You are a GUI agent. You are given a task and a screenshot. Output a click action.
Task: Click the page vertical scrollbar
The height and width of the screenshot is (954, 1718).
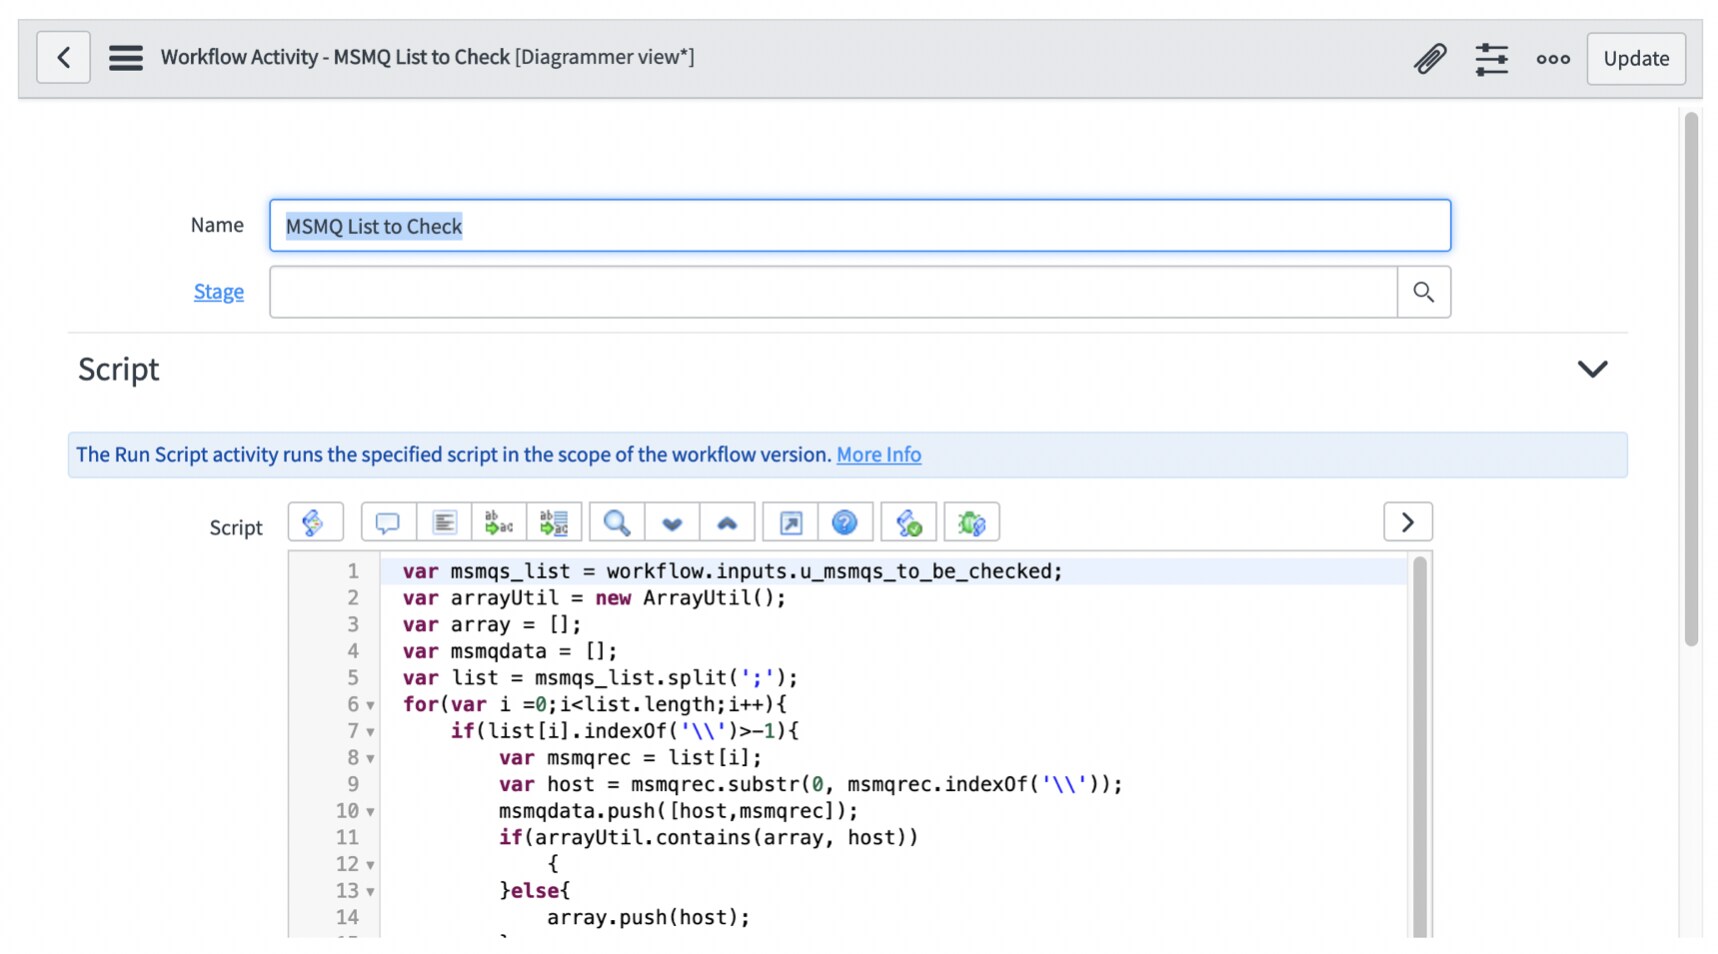tap(1691, 380)
